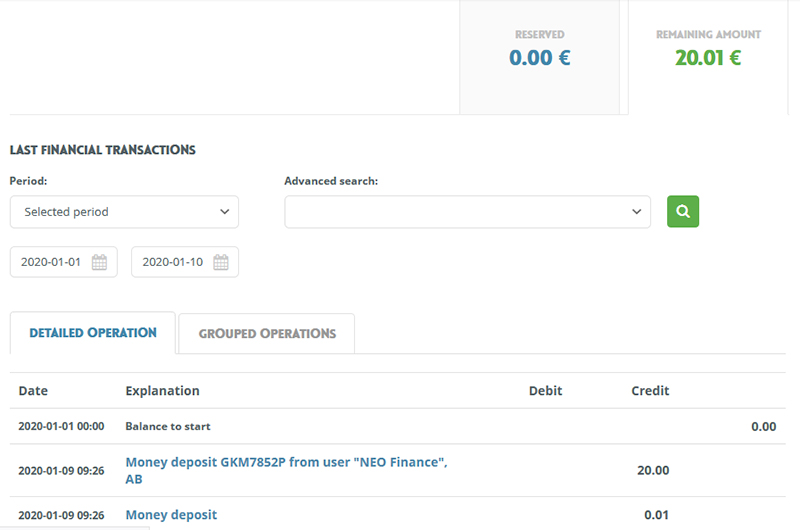Click into the start date field 2020-01-01
The height and width of the screenshot is (530, 800).
64,262
